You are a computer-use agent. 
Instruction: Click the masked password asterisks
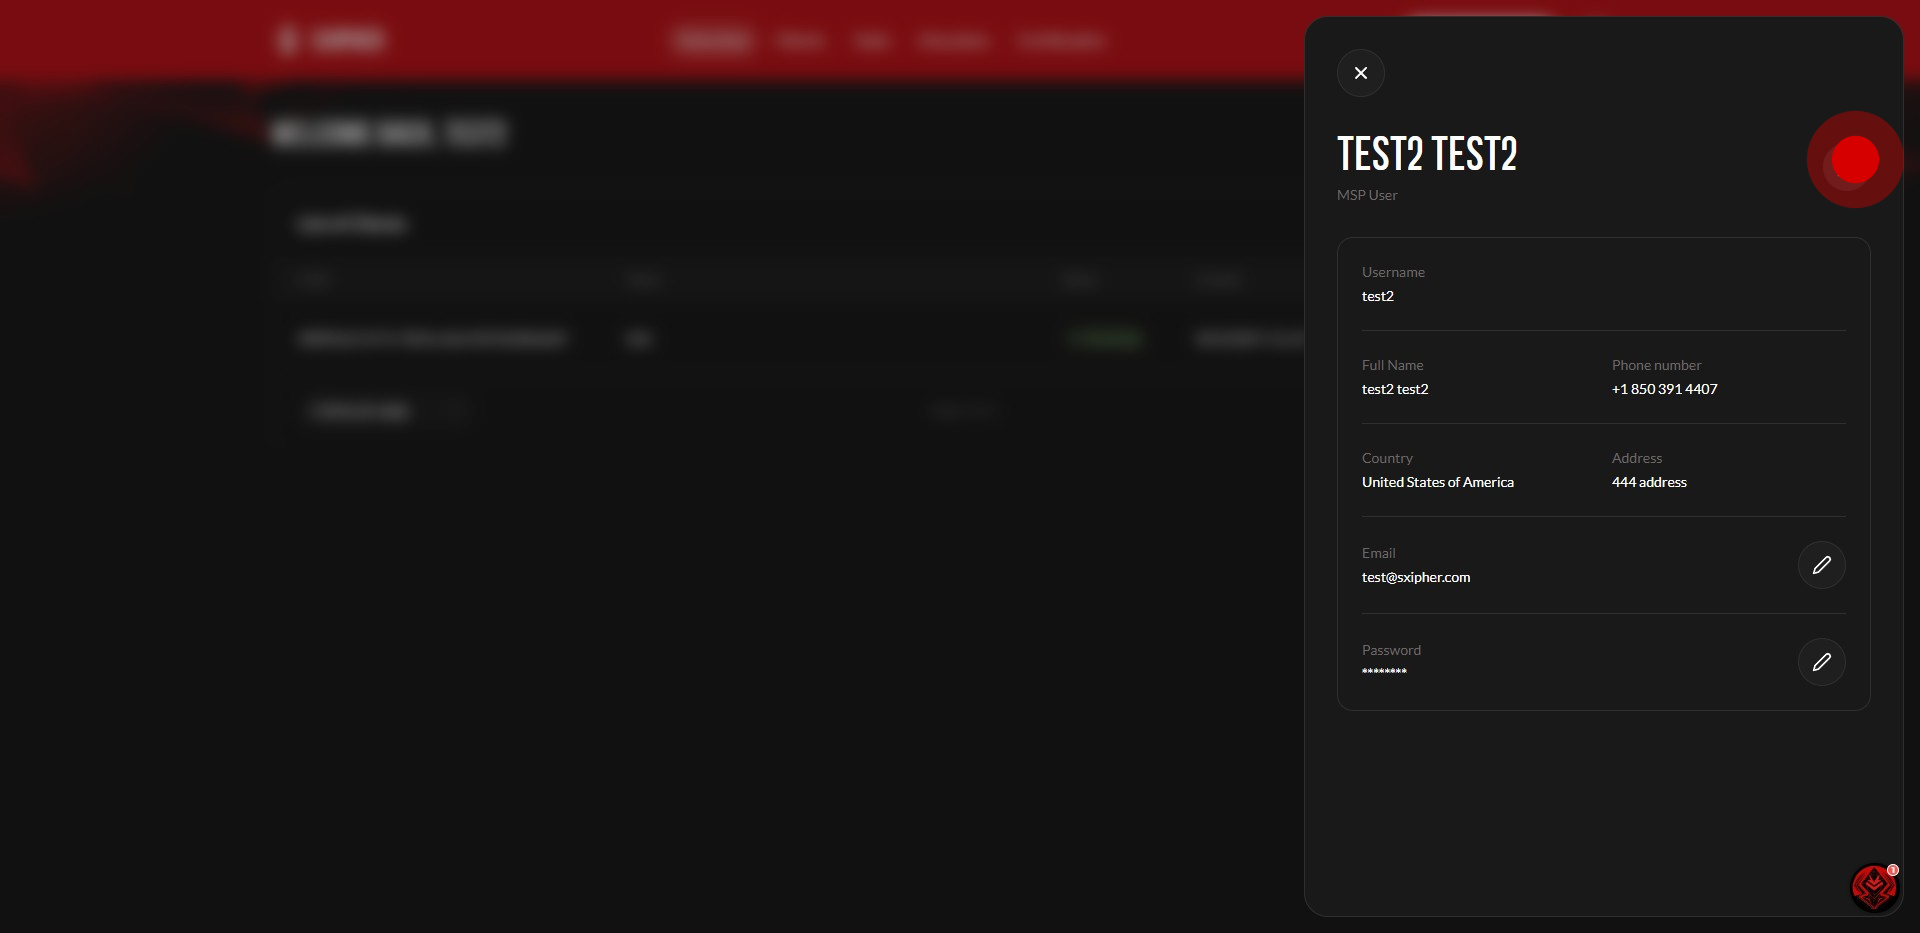pyautogui.click(x=1384, y=672)
